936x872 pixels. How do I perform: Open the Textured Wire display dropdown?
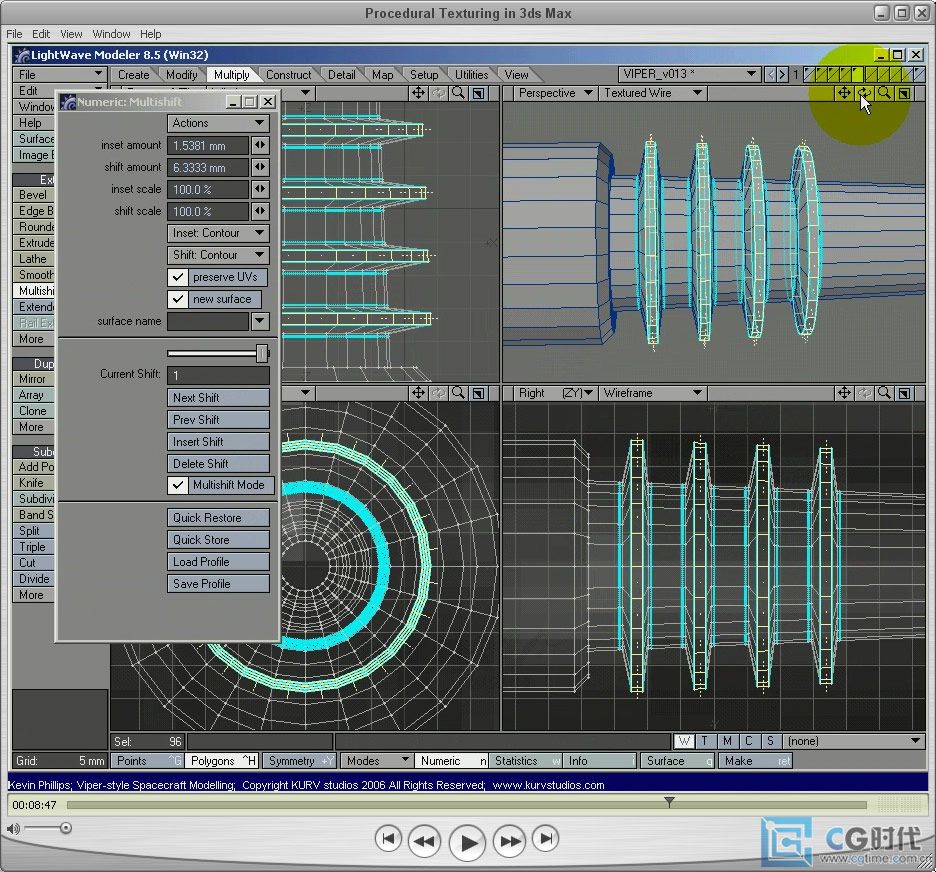point(652,93)
